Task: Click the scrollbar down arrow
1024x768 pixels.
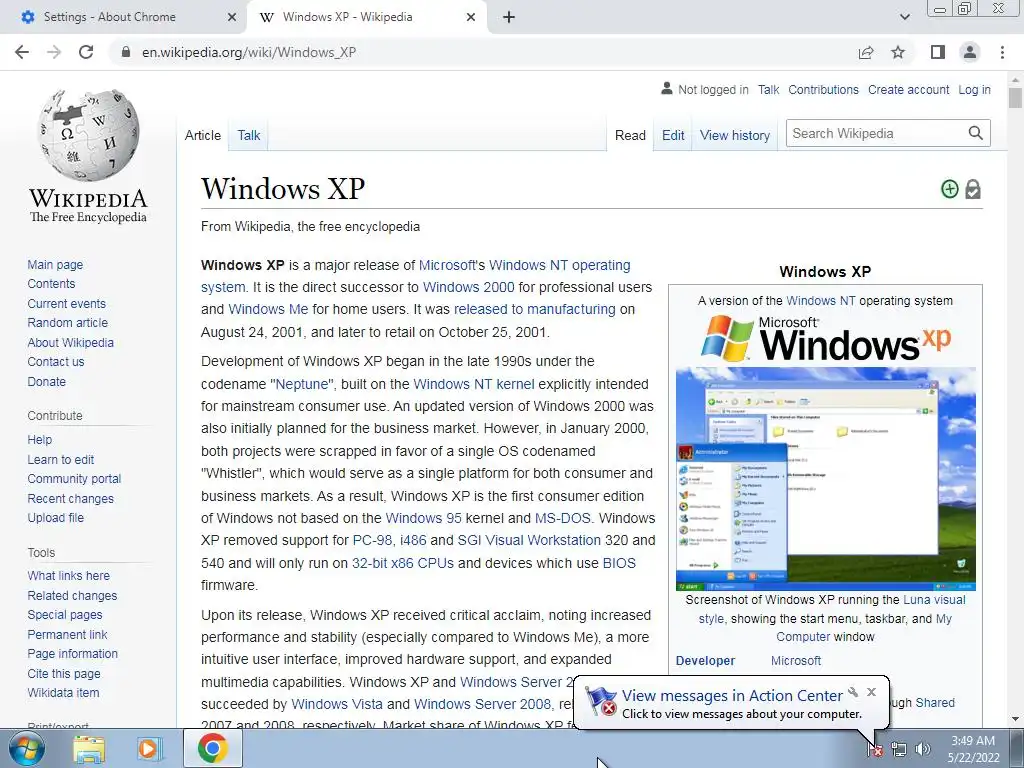Action: coord(1015,720)
